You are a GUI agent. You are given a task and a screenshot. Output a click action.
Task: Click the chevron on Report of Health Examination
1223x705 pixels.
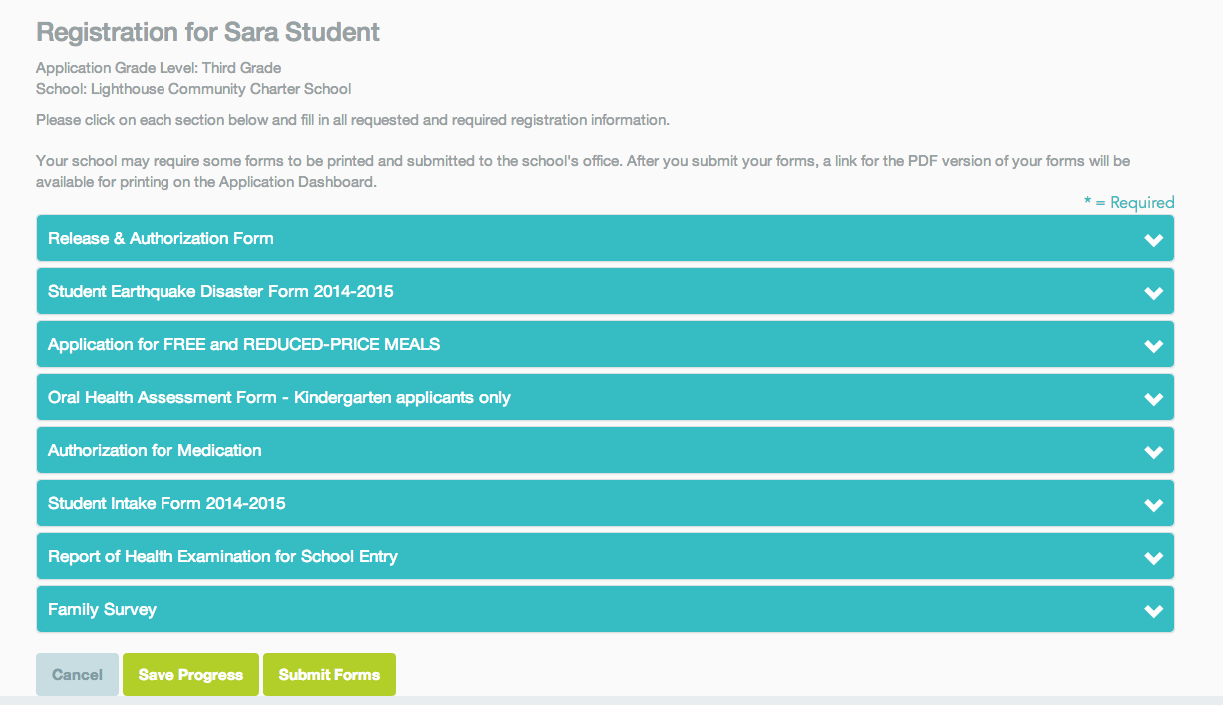(1153, 556)
